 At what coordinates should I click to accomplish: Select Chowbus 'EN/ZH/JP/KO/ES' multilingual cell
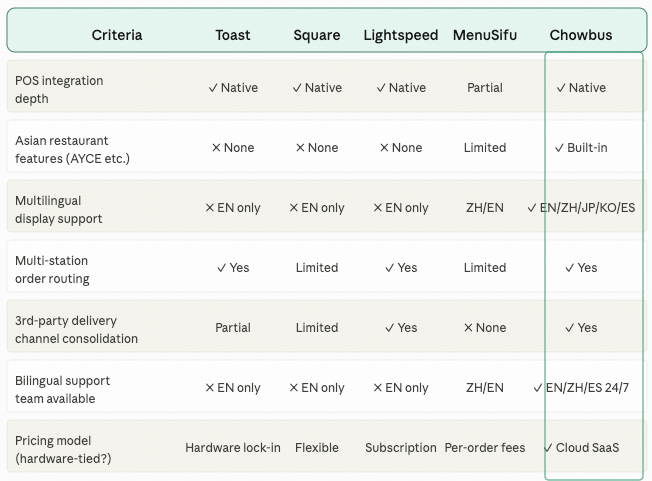coord(581,207)
